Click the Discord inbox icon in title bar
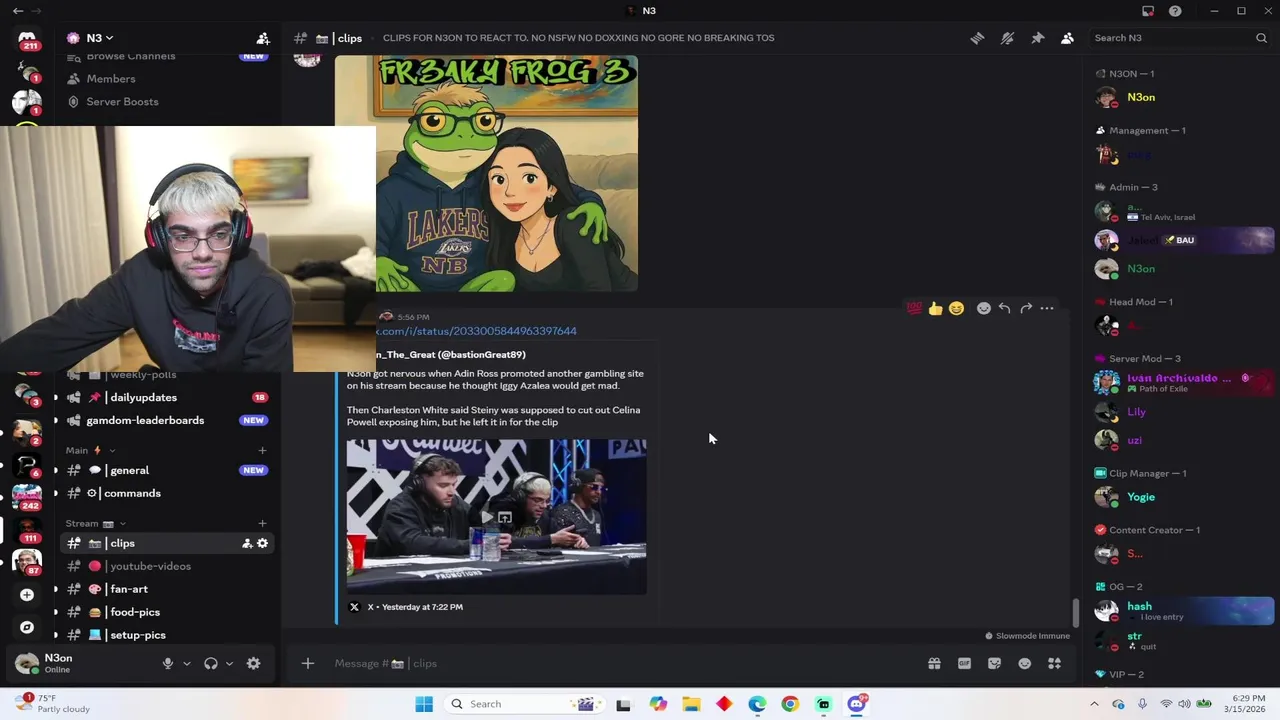Viewport: 1280px width, 720px height. pos(1148,11)
